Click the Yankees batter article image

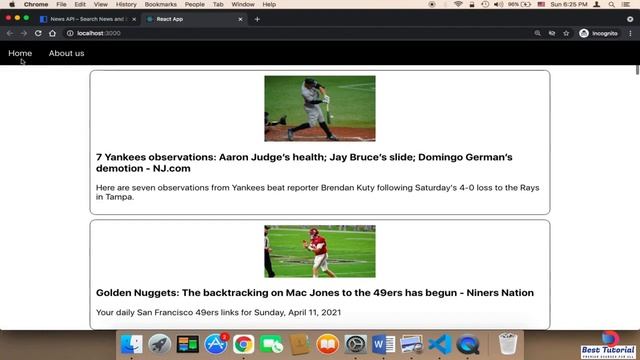tap(320, 109)
